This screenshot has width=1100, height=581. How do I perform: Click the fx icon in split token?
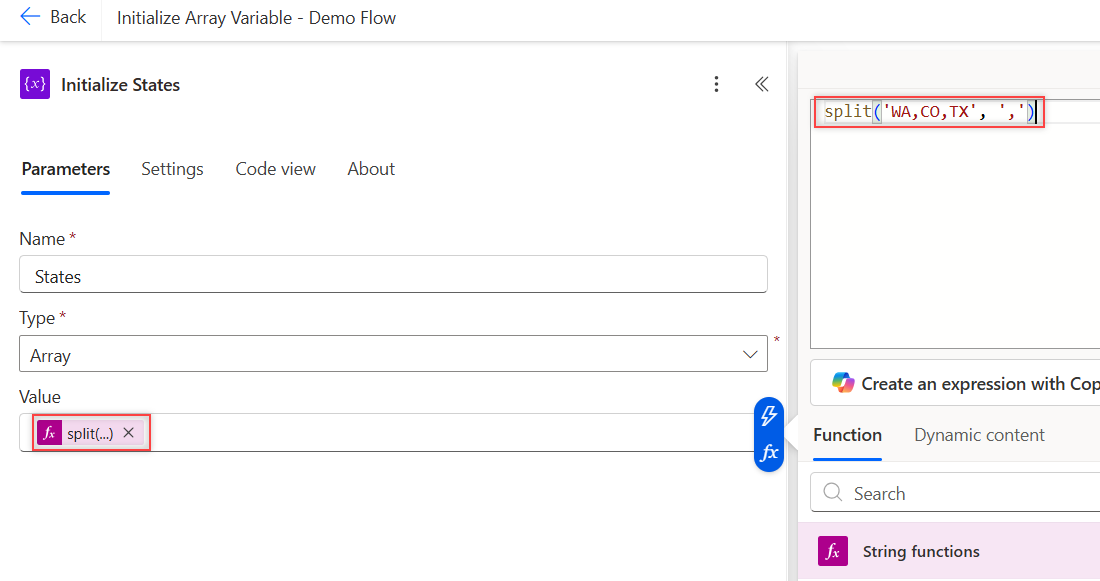tap(49, 433)
